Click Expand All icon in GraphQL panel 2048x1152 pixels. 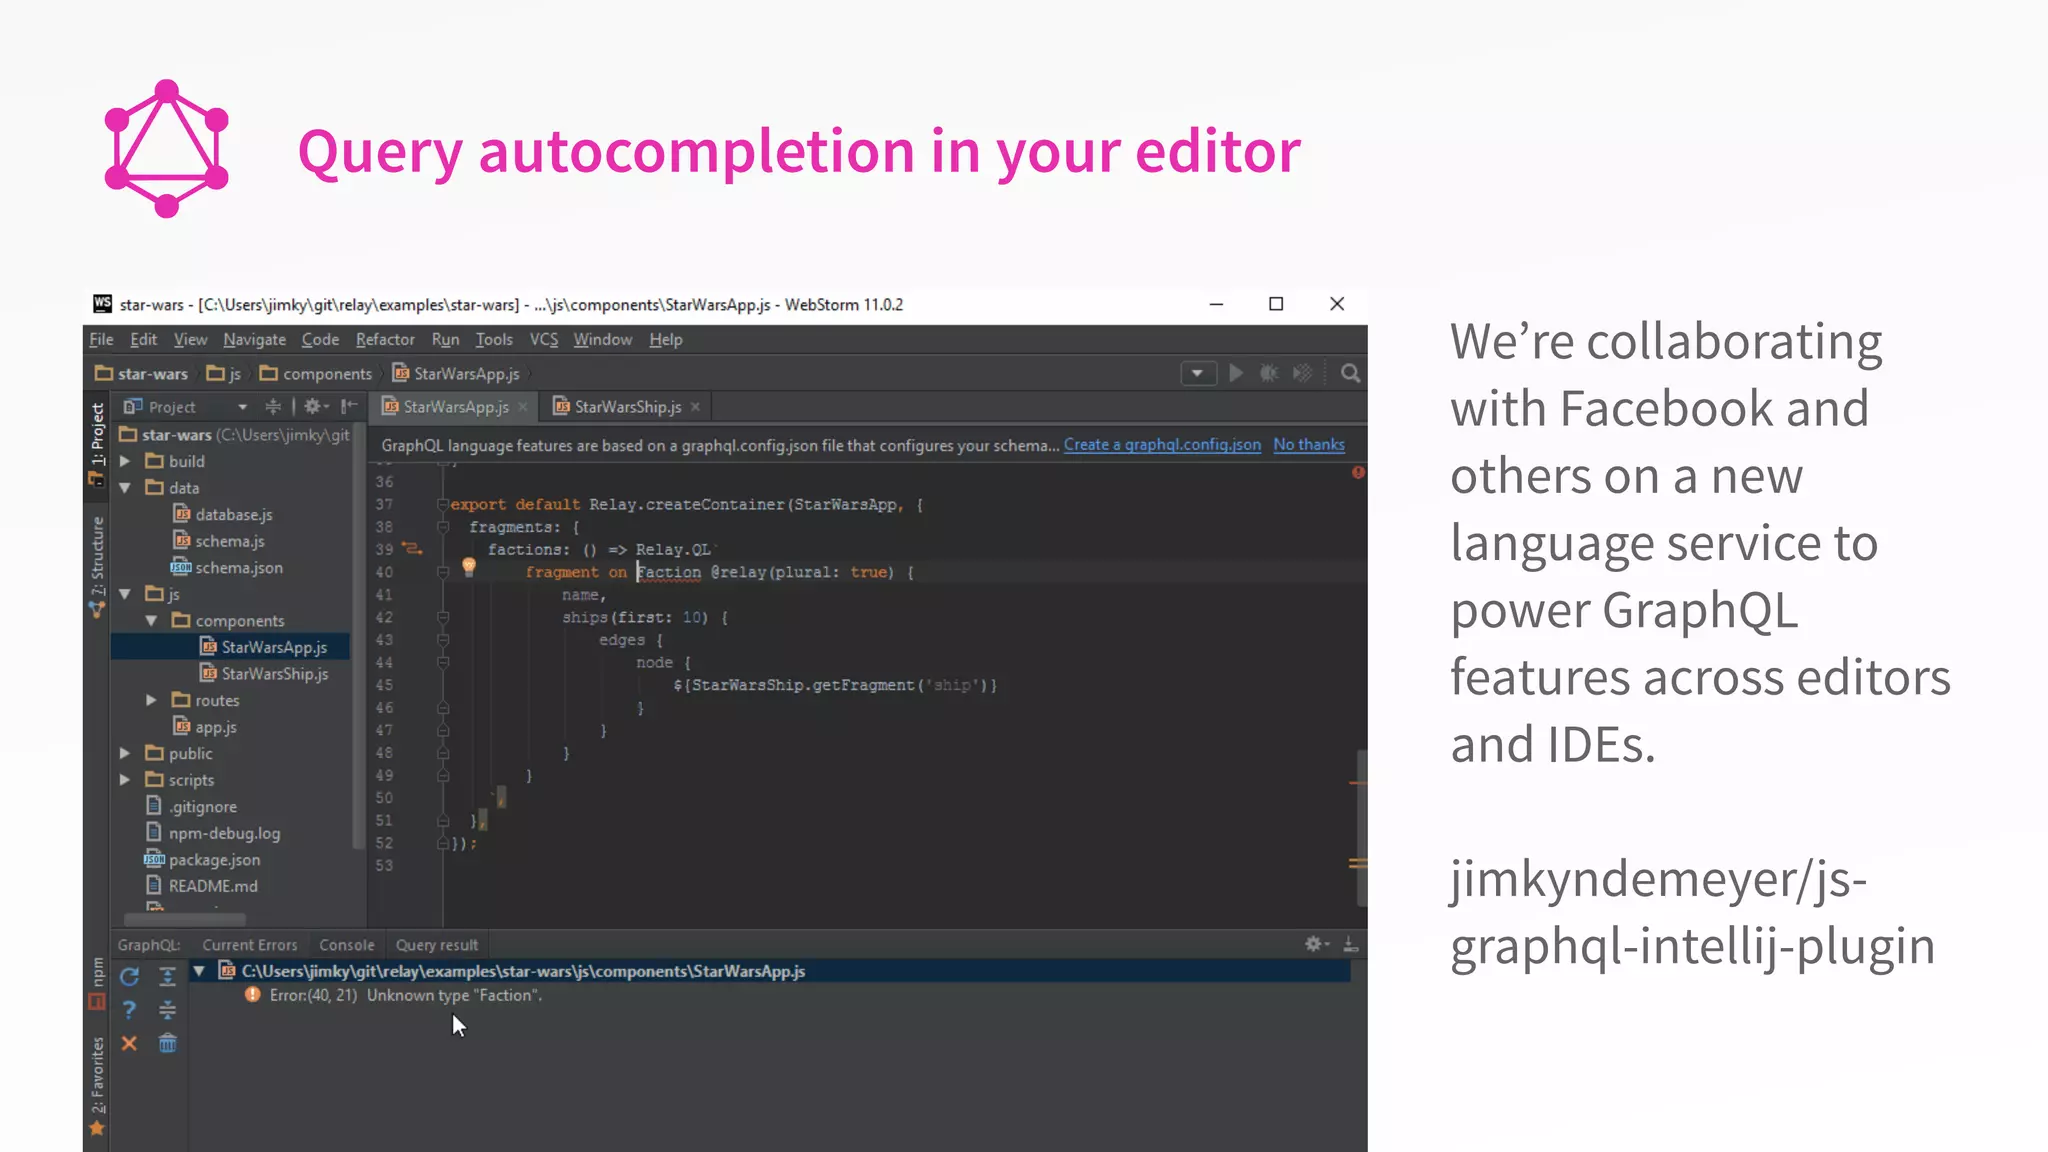tap(167, 977)
